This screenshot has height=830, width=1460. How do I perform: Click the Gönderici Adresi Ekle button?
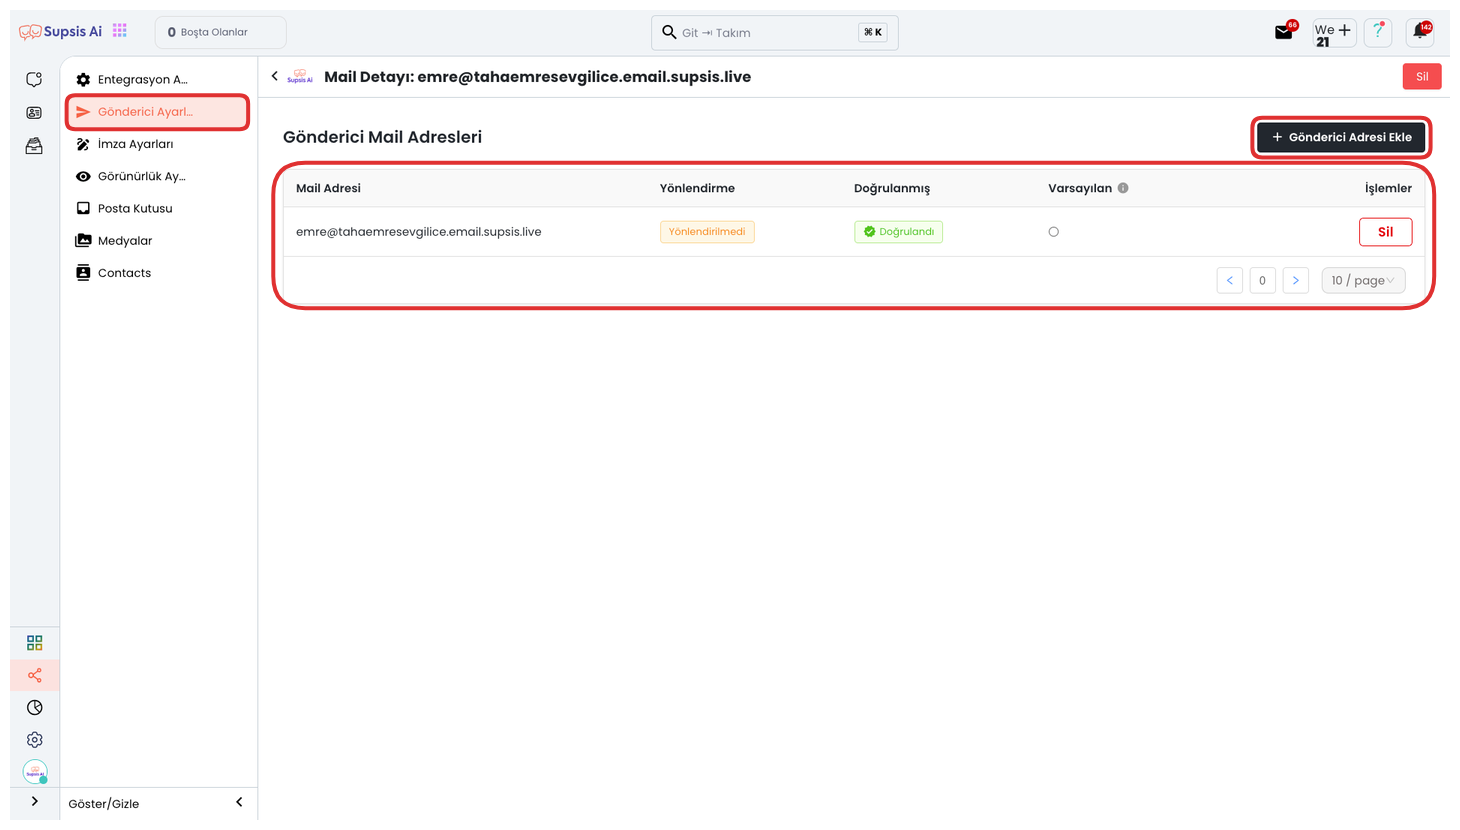(1340, 137)
